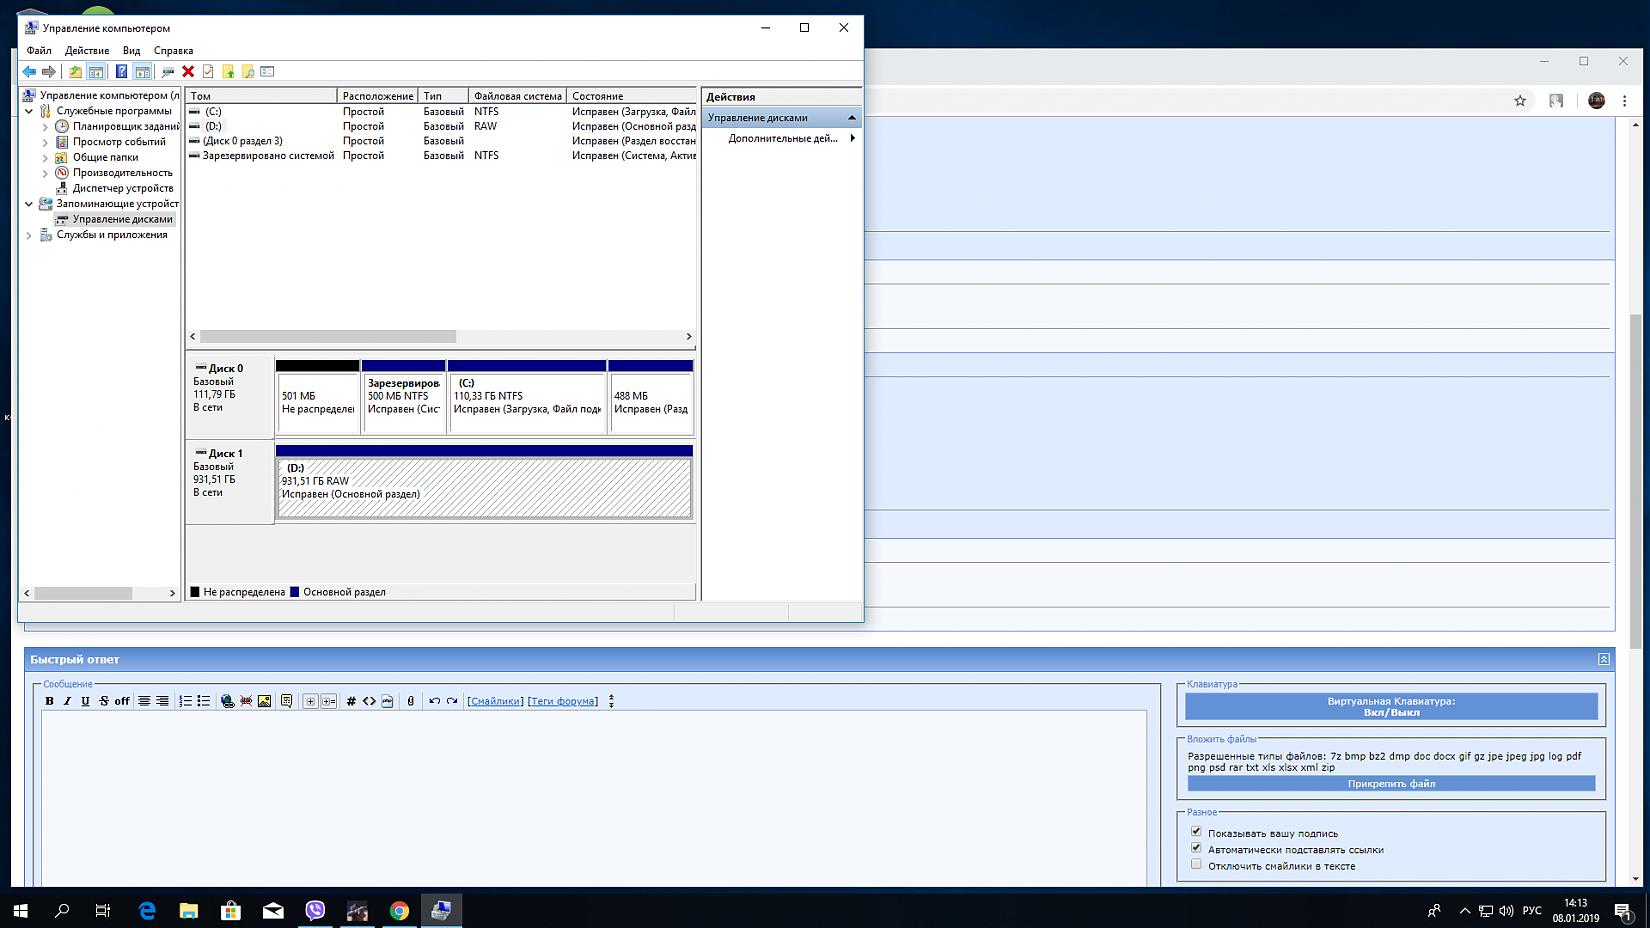Open the 'Действие' menu

87,50
